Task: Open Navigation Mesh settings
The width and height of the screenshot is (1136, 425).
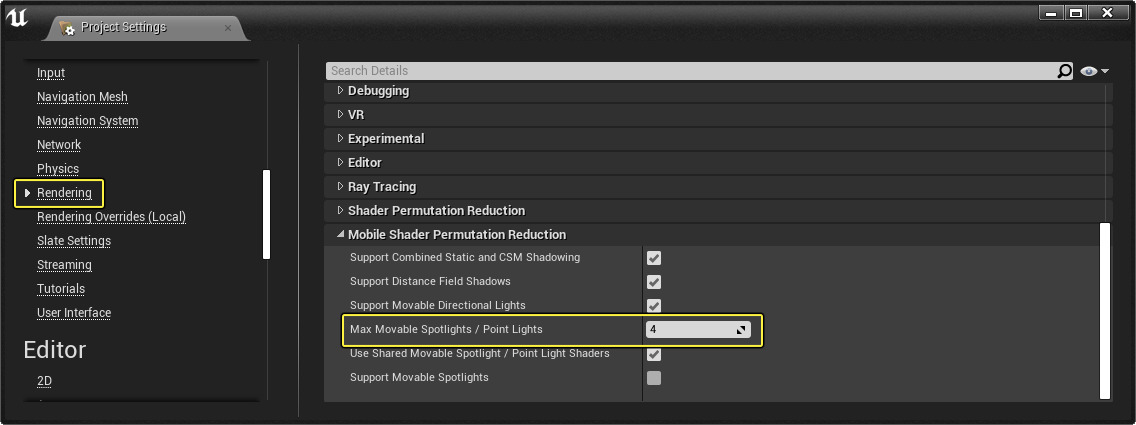Action: pos(82,97)
